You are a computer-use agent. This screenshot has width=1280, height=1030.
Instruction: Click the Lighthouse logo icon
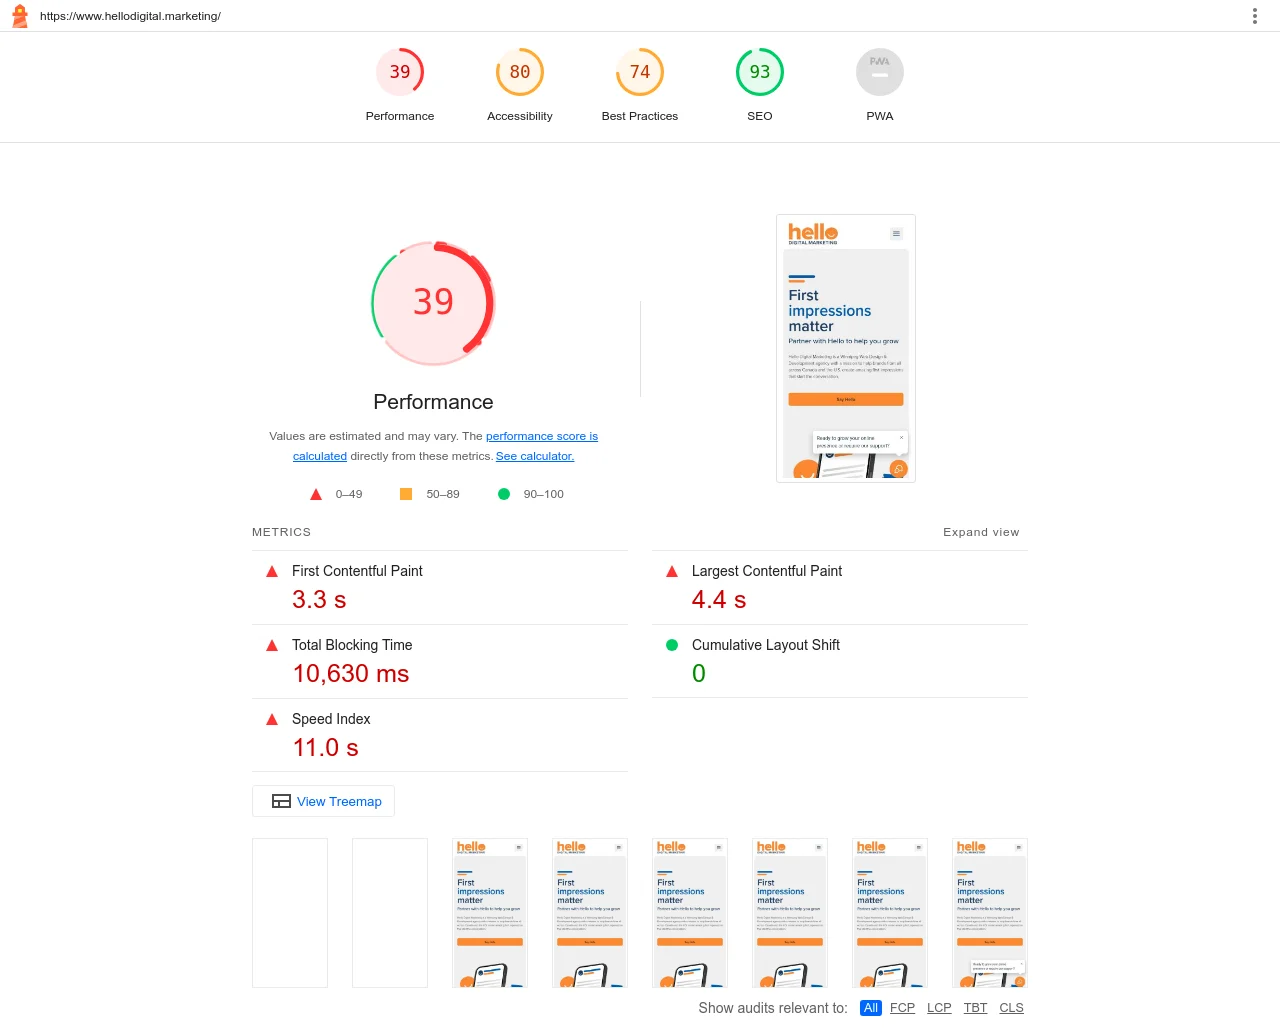click(20, 16)
